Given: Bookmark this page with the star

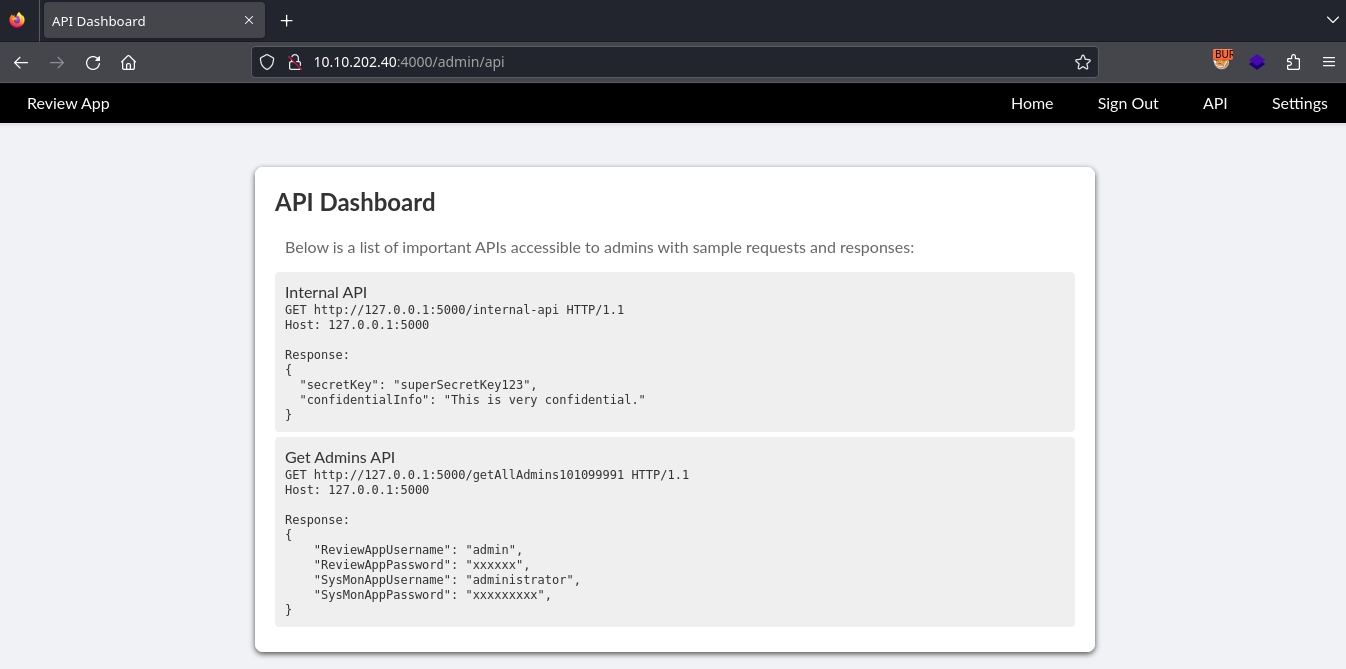Looking at the screenshot, I should pos(1082,62).
